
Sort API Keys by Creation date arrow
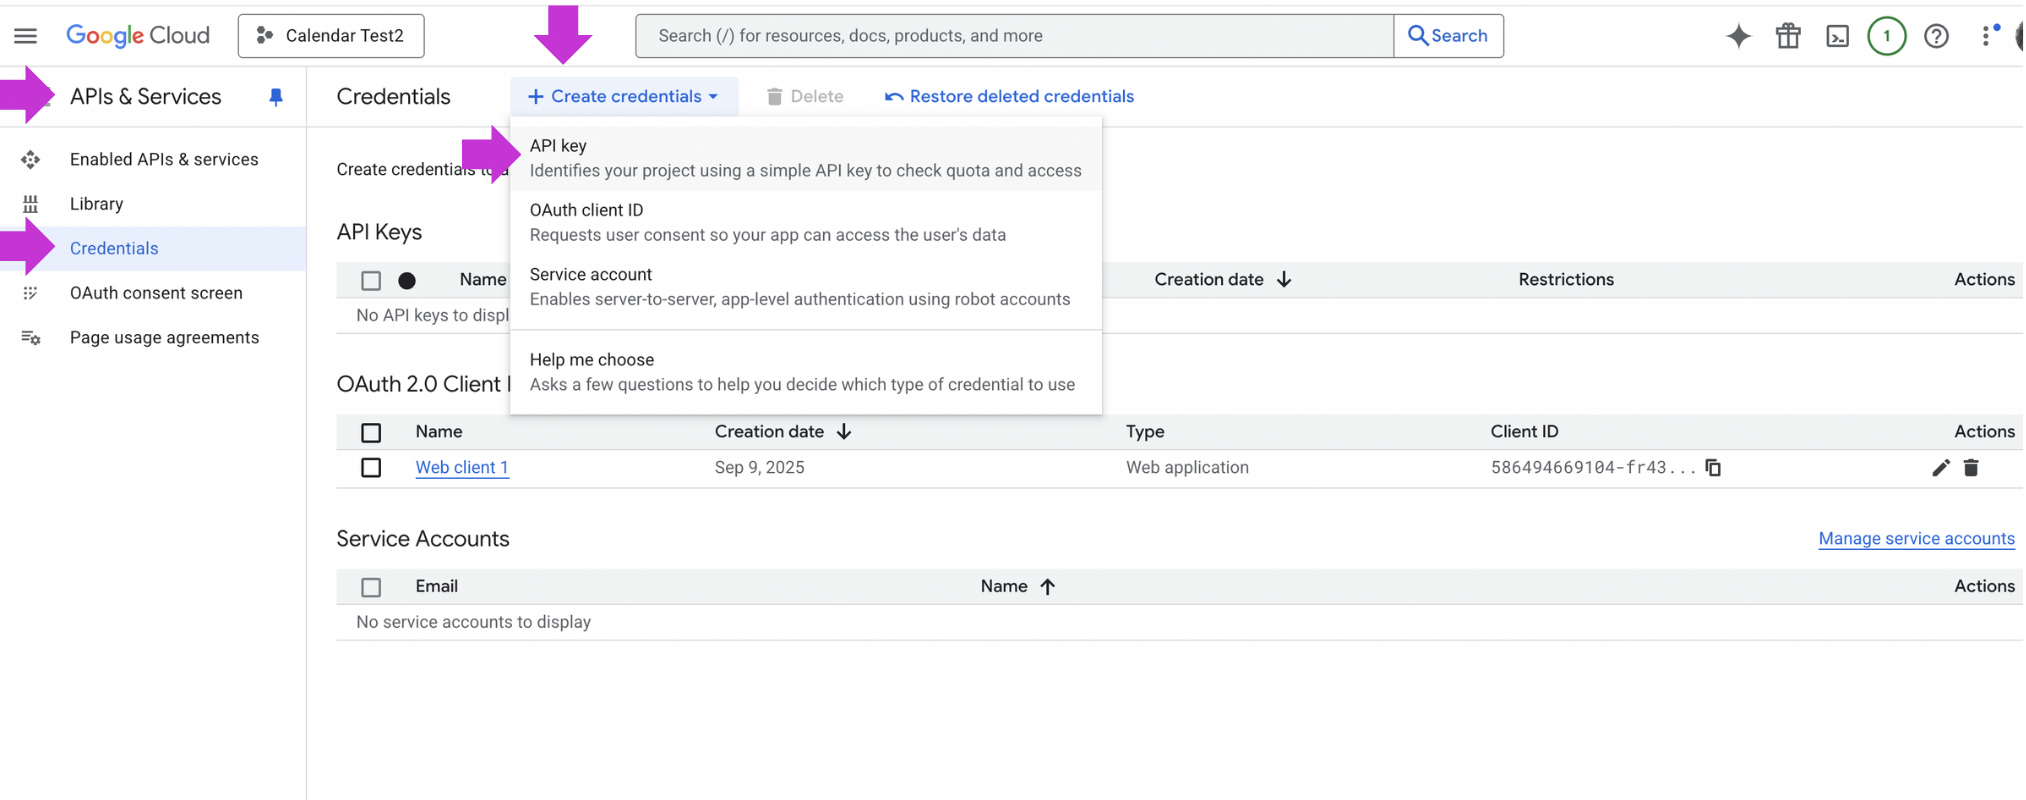pos(1285,280)
